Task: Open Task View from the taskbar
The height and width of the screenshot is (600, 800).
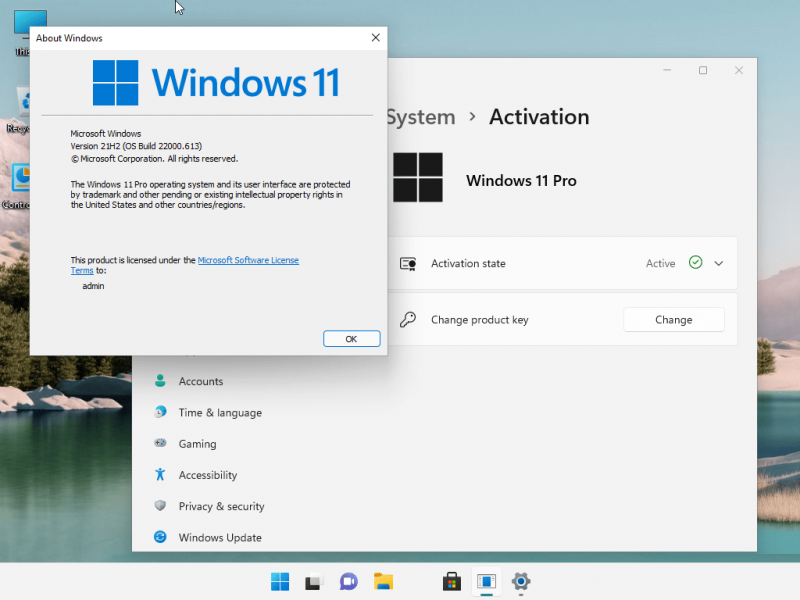Action: [x=314, y=582]
